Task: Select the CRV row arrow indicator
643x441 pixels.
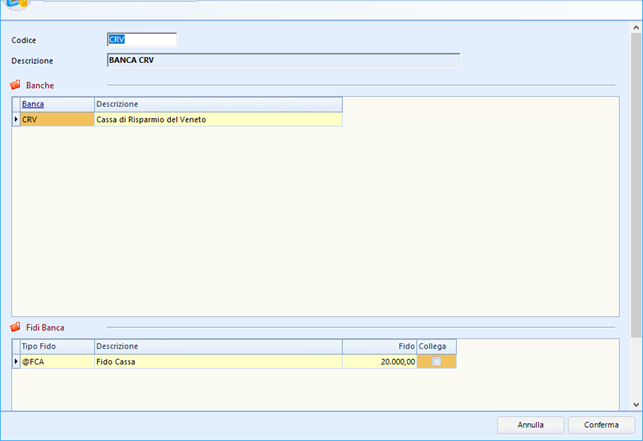Action: click(15, 119)
